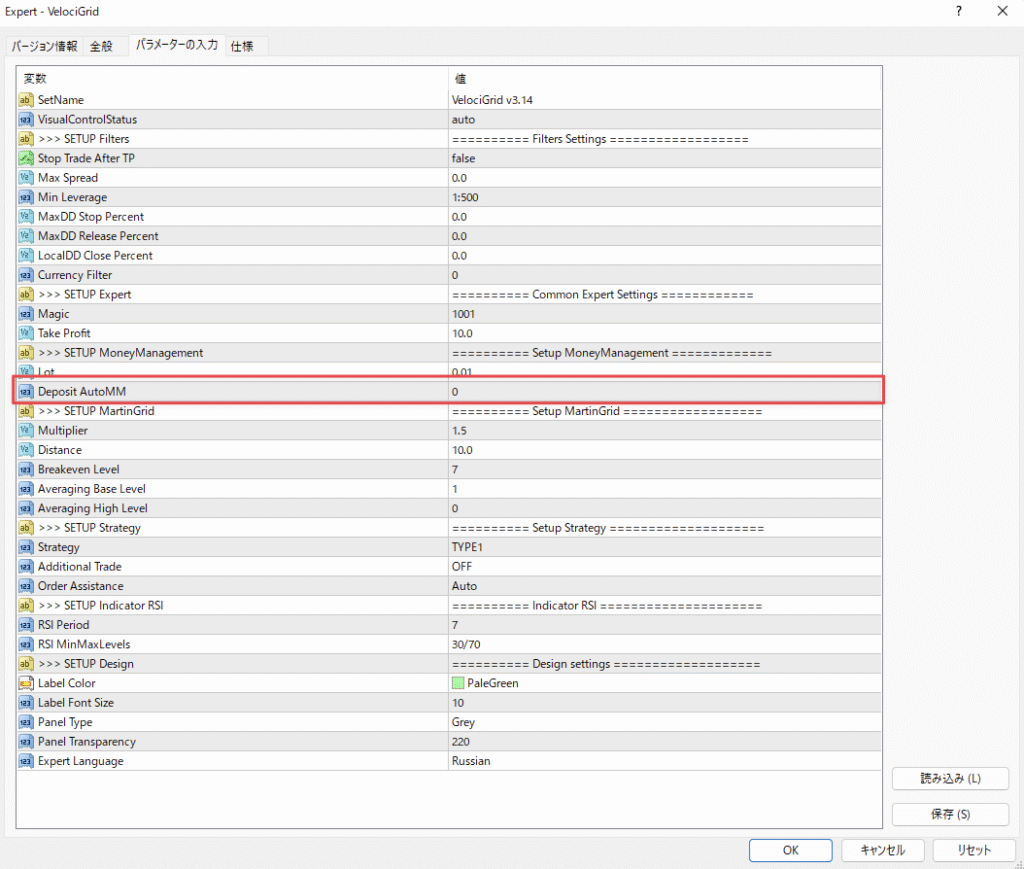The width and height of the screenshot is (1024, 869).
Task: Select the Averaging High Level row label
Action: [93, 509]
